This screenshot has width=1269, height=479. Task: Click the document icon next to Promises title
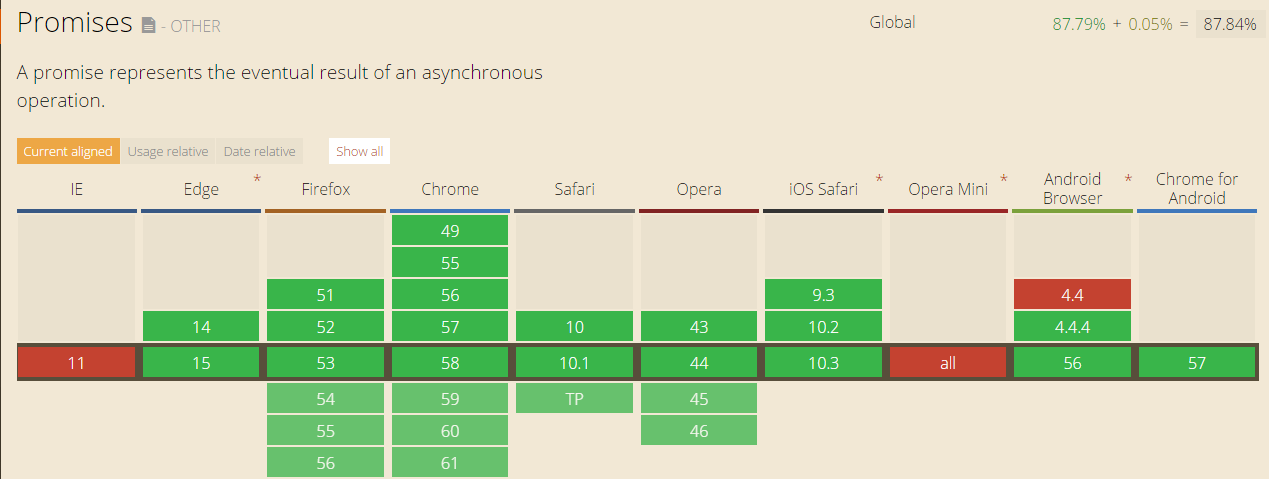pos(148,26)
